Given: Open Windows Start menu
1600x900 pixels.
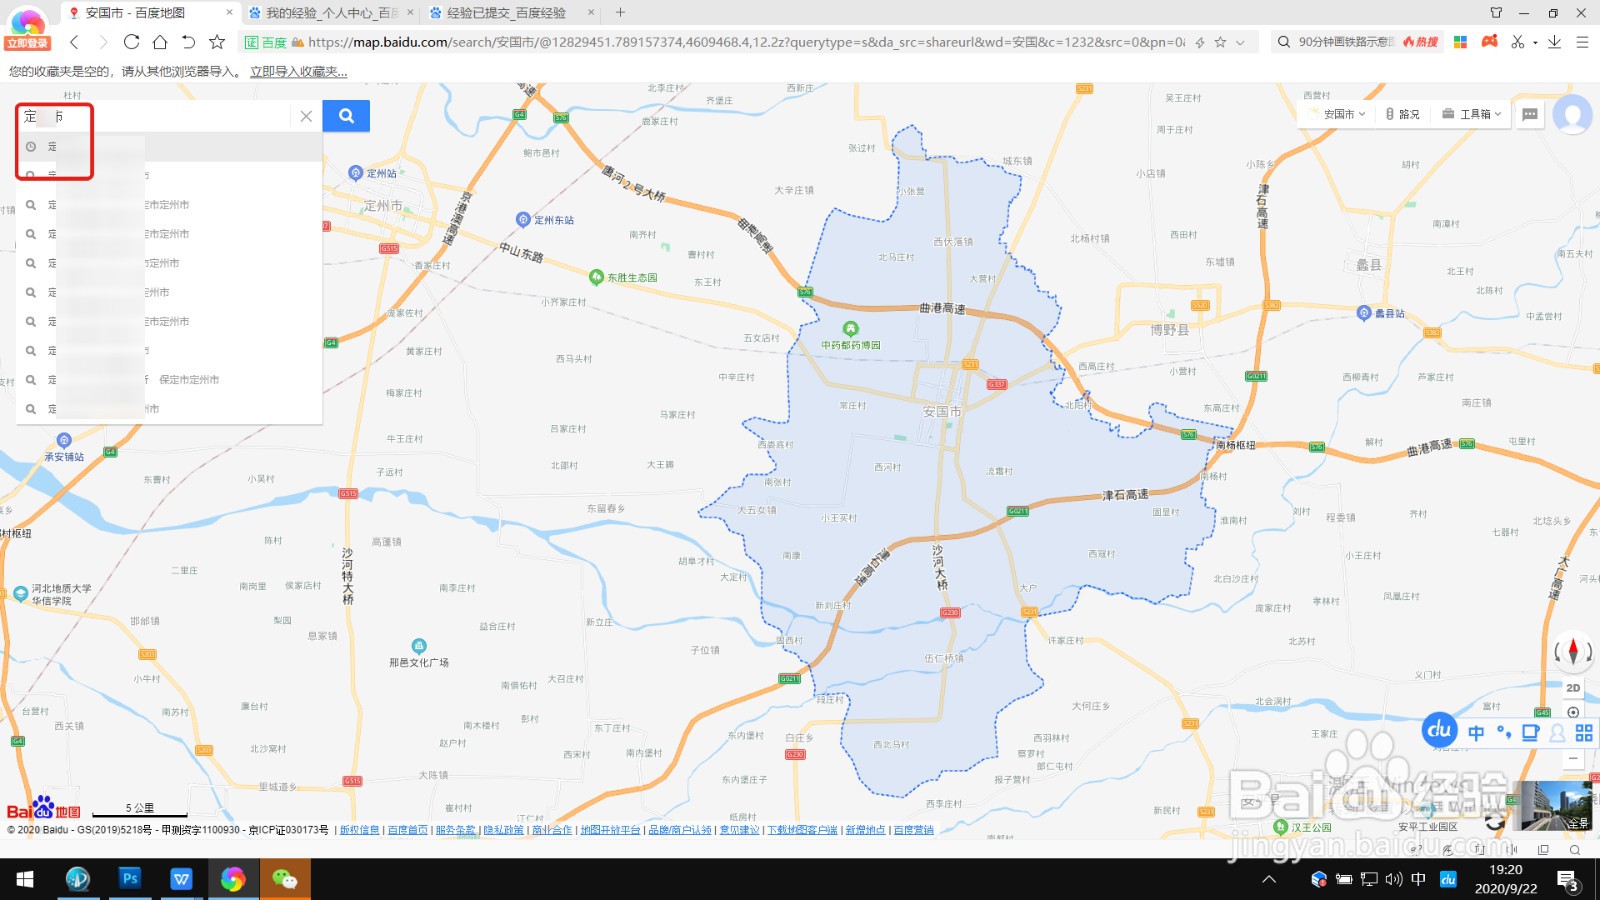Looking at the screenshot, I should [25, 879].
